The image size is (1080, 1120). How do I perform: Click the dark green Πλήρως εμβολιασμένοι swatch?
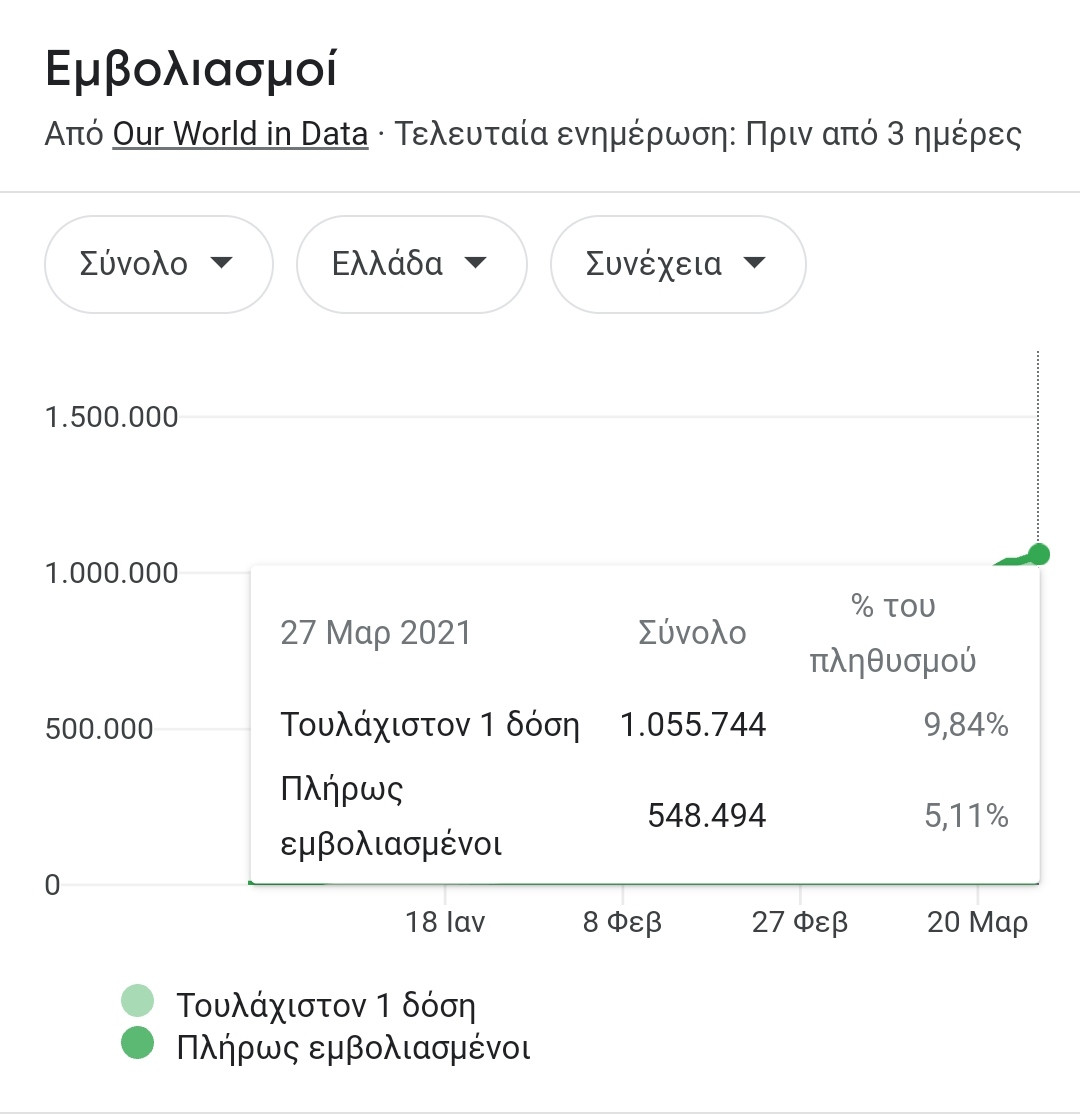click(137, 1044)
